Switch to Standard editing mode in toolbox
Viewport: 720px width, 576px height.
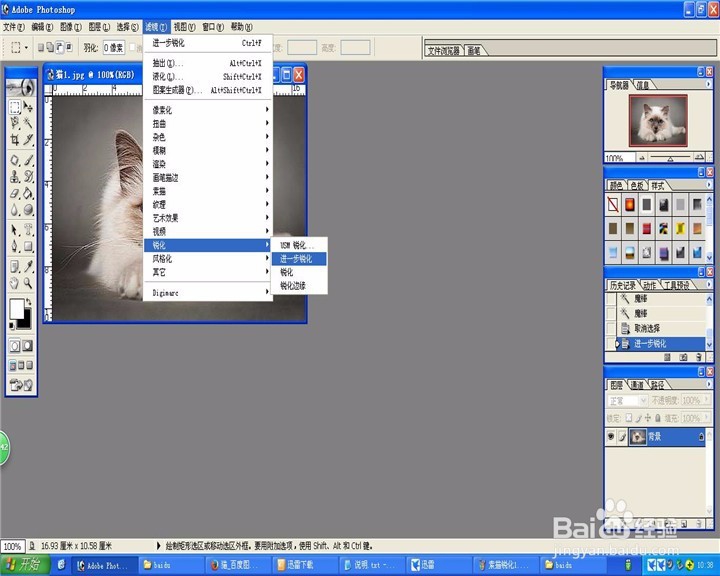15,345
